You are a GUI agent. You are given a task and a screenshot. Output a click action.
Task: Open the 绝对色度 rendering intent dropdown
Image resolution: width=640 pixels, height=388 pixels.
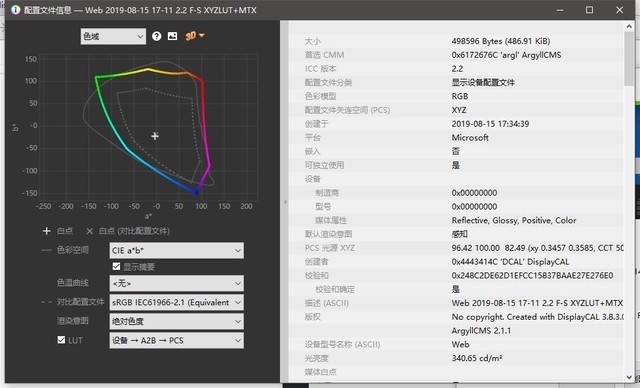point(176,321)
